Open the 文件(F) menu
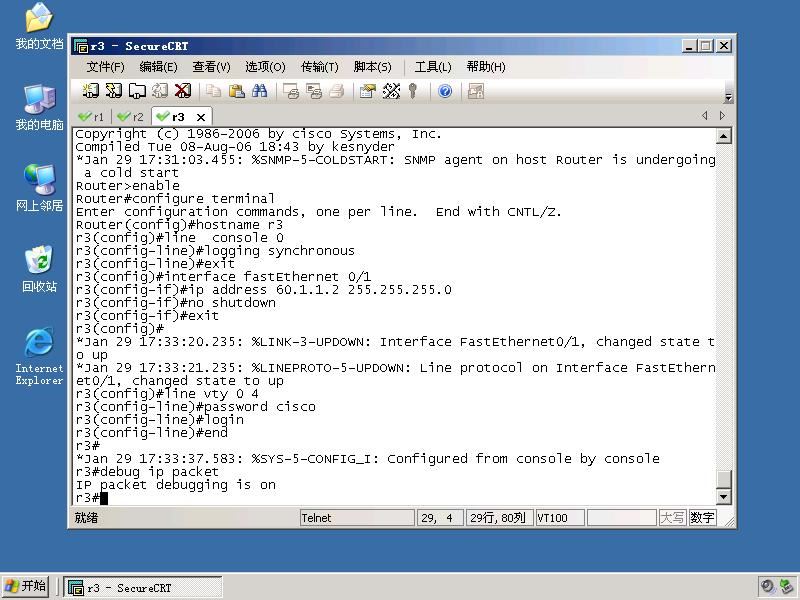Image resolution: width=800 pixels, height=600 pixels. (105, 67)
